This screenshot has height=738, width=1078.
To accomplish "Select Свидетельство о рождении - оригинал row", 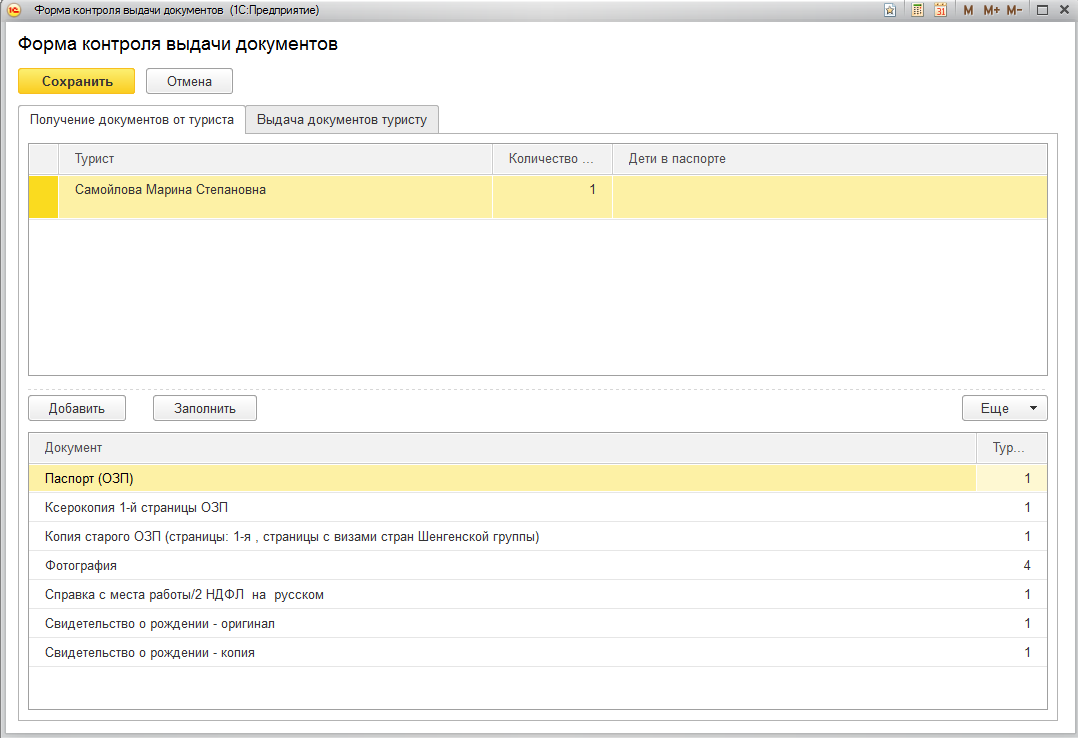I will pos(538,623).
